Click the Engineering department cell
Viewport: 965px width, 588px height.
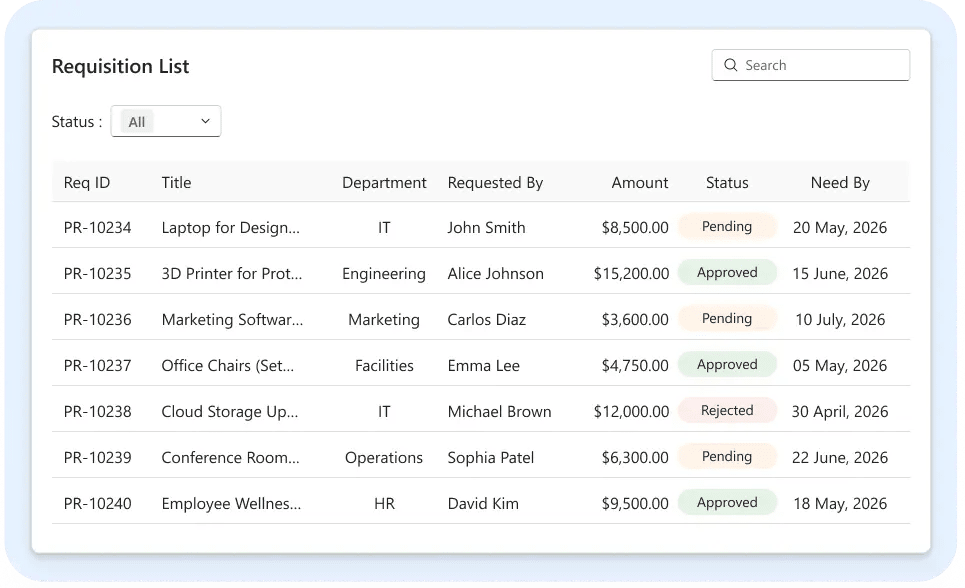click(x=384, y=274)
